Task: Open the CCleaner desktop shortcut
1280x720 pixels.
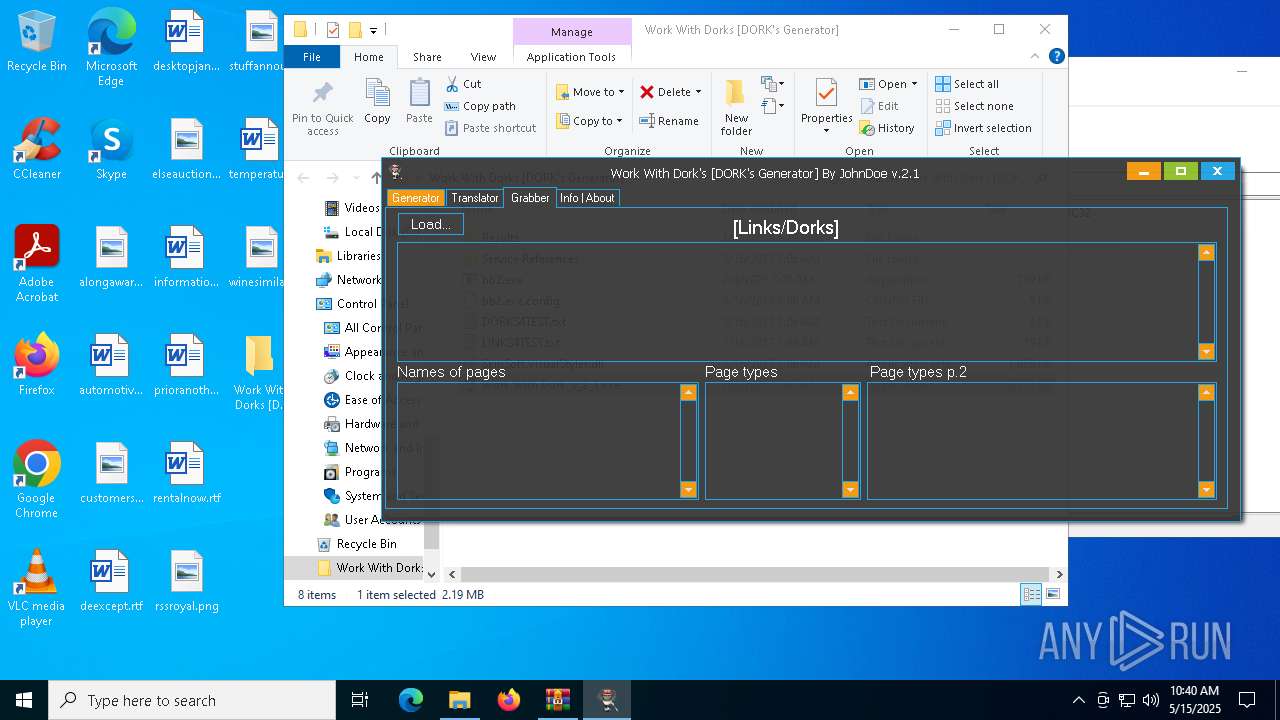Action: pos(37,149)
